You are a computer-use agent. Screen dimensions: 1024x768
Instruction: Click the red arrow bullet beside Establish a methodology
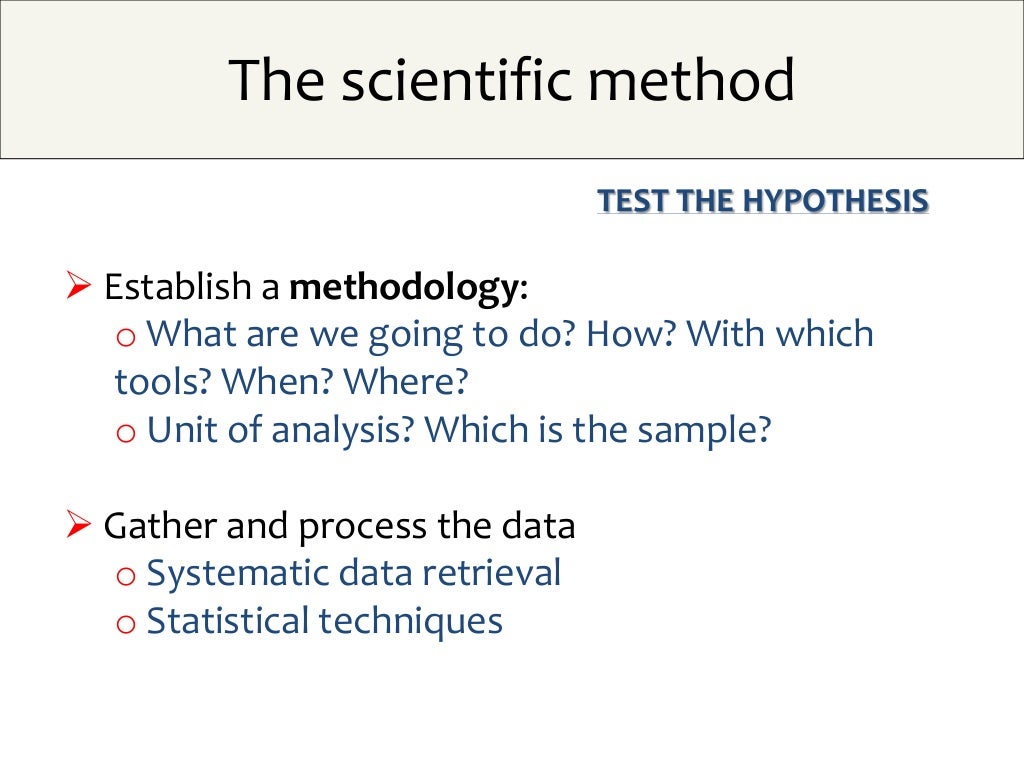pos(78,285)
